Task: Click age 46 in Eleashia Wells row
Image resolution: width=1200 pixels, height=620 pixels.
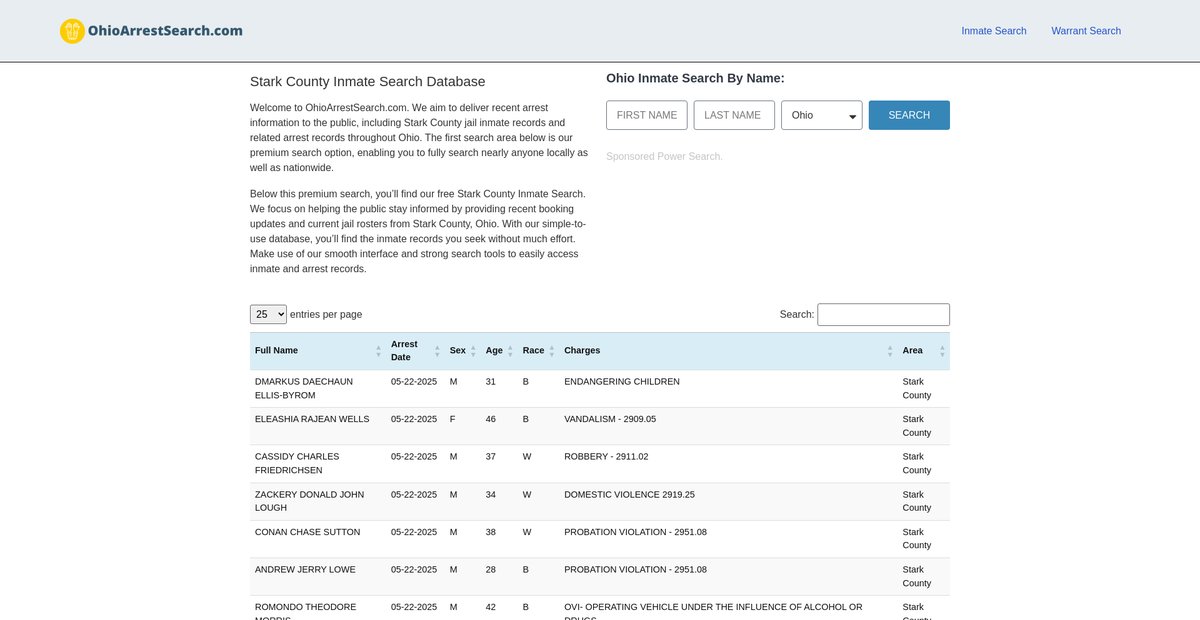Action: coord(491,419)
